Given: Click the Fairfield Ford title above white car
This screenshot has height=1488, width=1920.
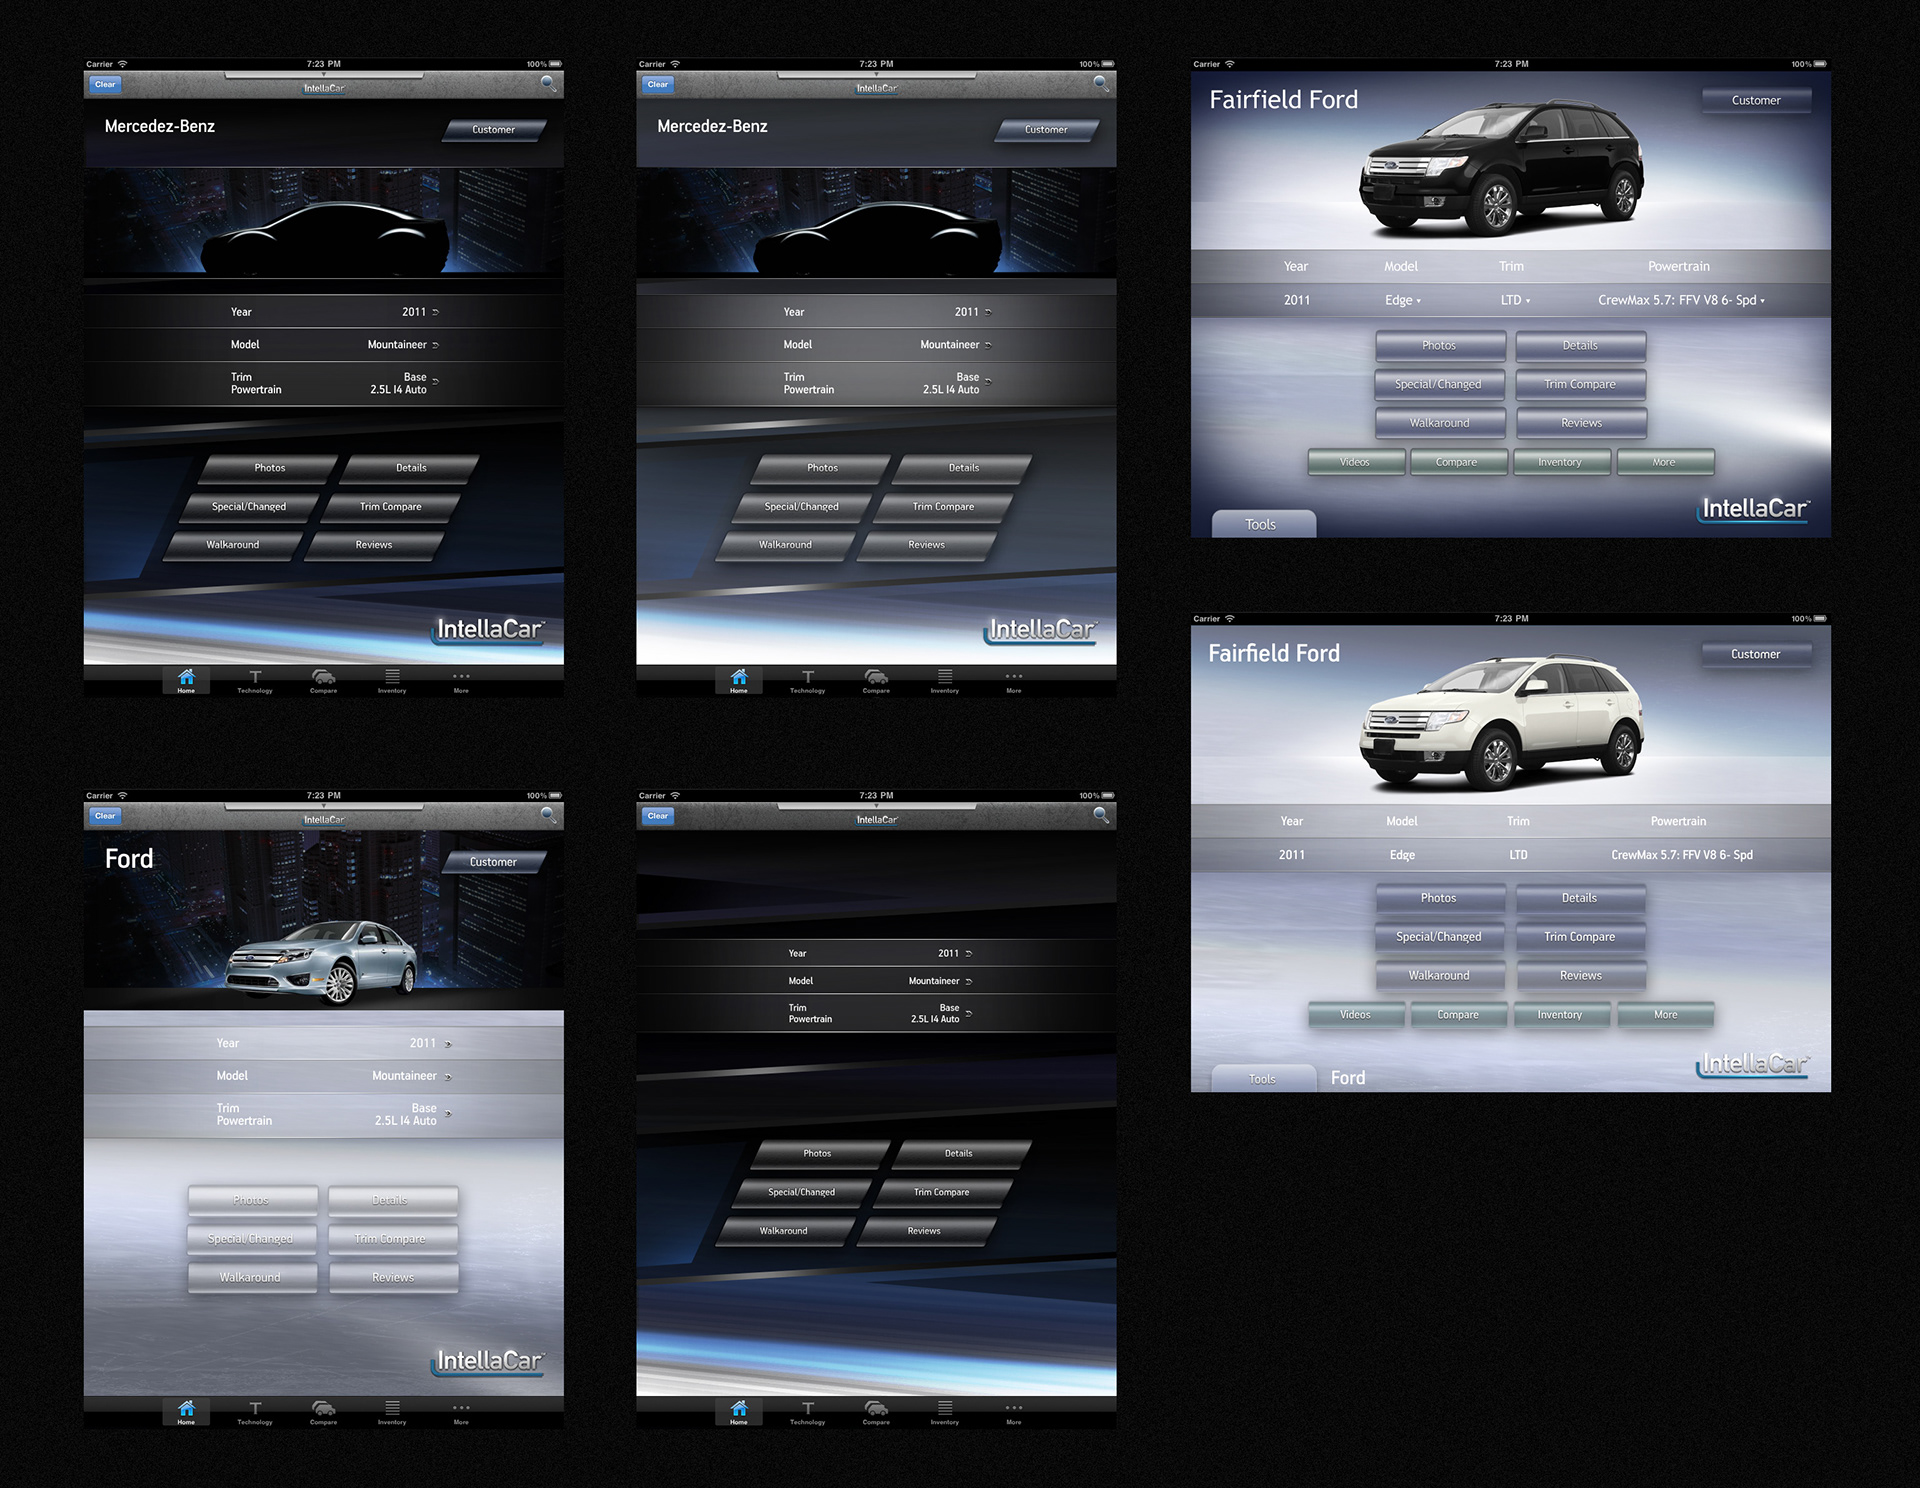Looking at the screenshot, I should pos(1274,654).
